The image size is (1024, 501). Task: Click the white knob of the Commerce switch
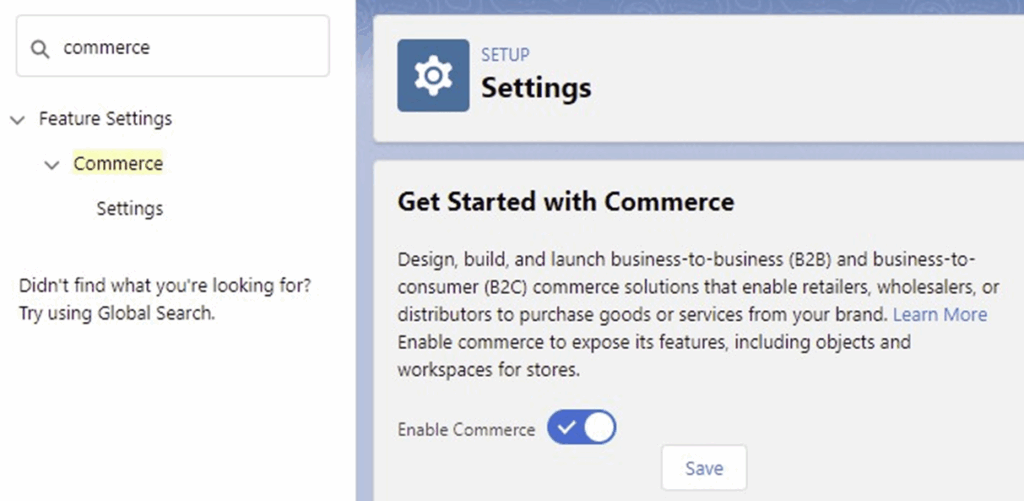click(x=598, y=429)
